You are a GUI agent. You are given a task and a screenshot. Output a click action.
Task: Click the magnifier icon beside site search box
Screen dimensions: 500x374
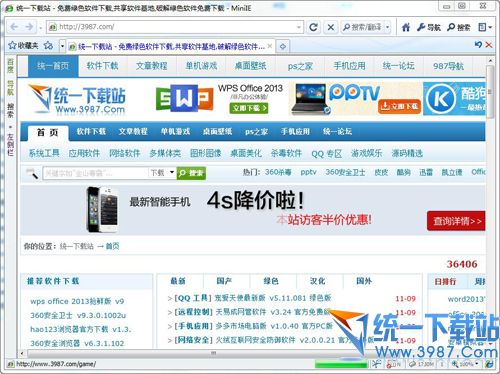click(x=32, y=173)
